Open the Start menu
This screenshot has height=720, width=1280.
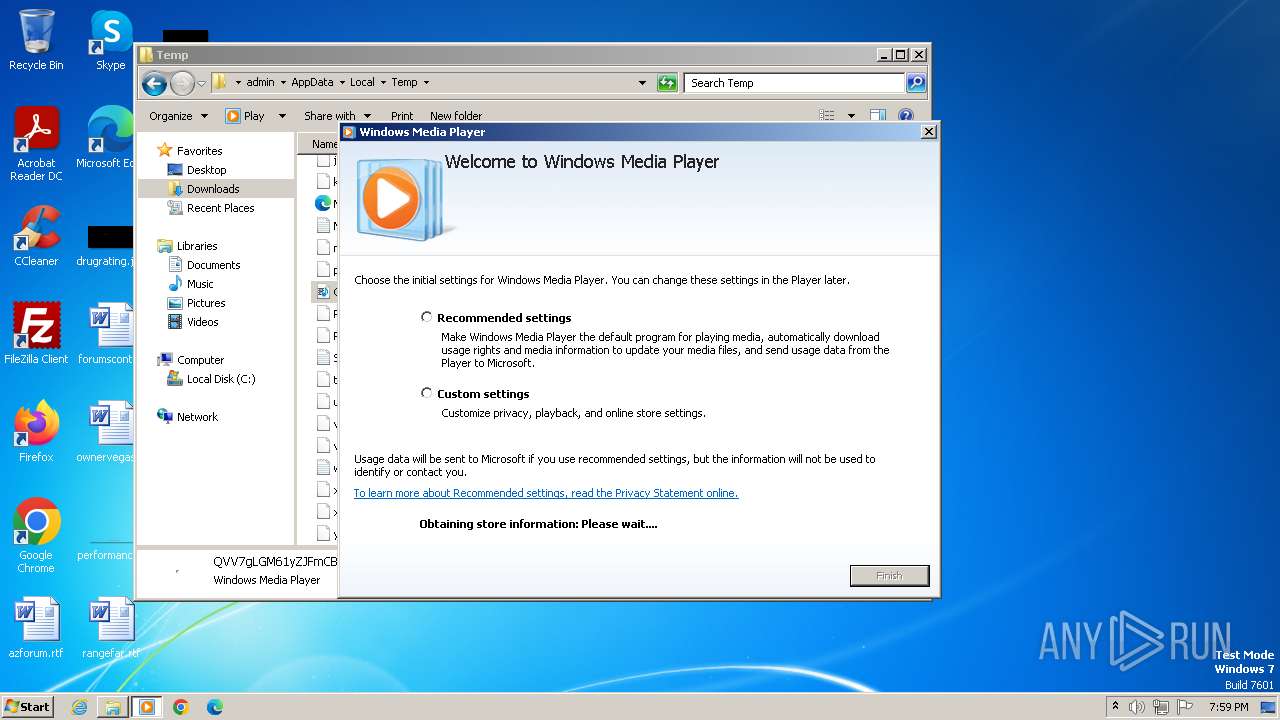click(28, 706)
